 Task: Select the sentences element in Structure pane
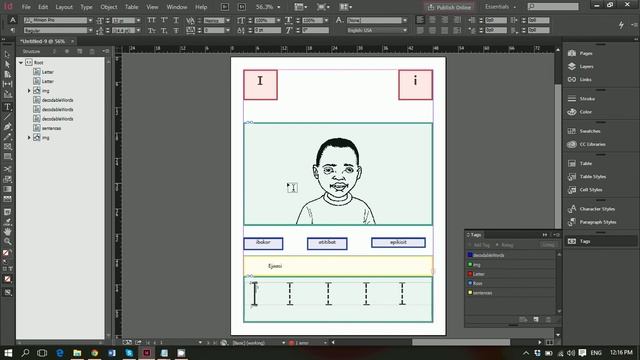(51, 128)
